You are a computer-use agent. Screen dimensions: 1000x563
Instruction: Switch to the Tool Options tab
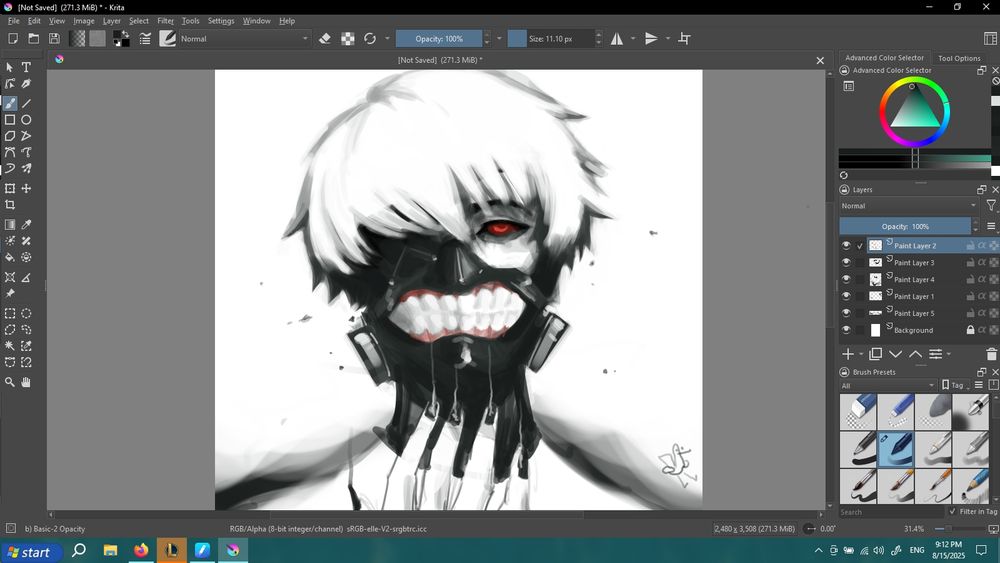(x=959, y=58)
